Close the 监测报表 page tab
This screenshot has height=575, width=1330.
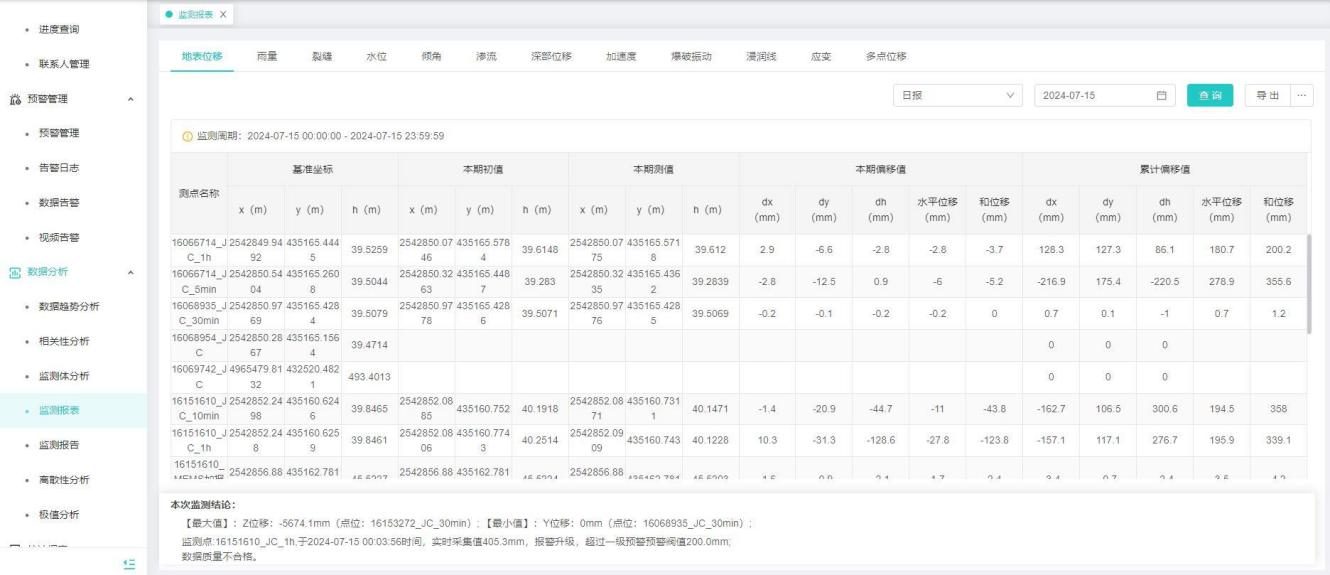tap(223, 13)
